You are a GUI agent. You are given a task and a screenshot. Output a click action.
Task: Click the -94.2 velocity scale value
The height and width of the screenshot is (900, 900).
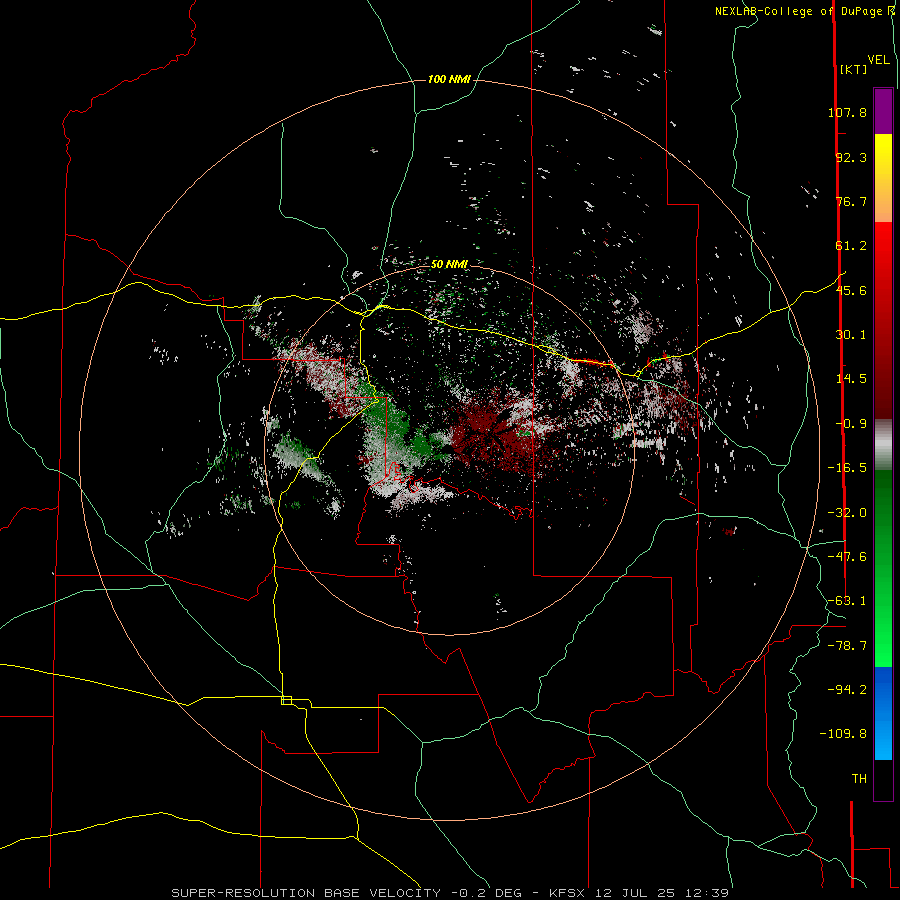tap(847, 690)
